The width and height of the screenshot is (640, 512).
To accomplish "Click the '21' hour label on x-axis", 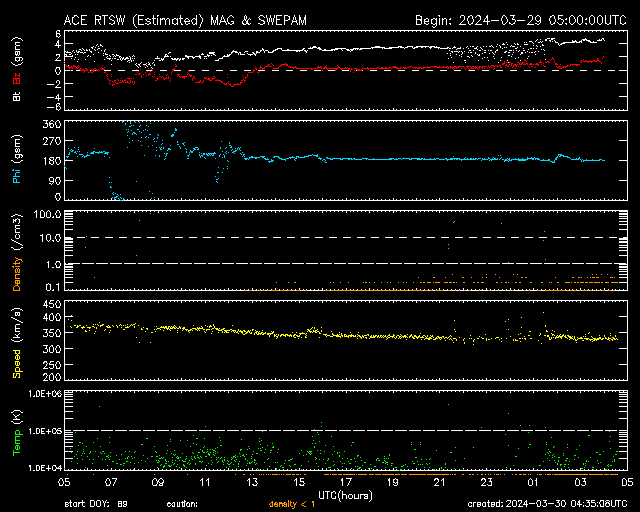I will pyautogui.click(x=440, y=482).
